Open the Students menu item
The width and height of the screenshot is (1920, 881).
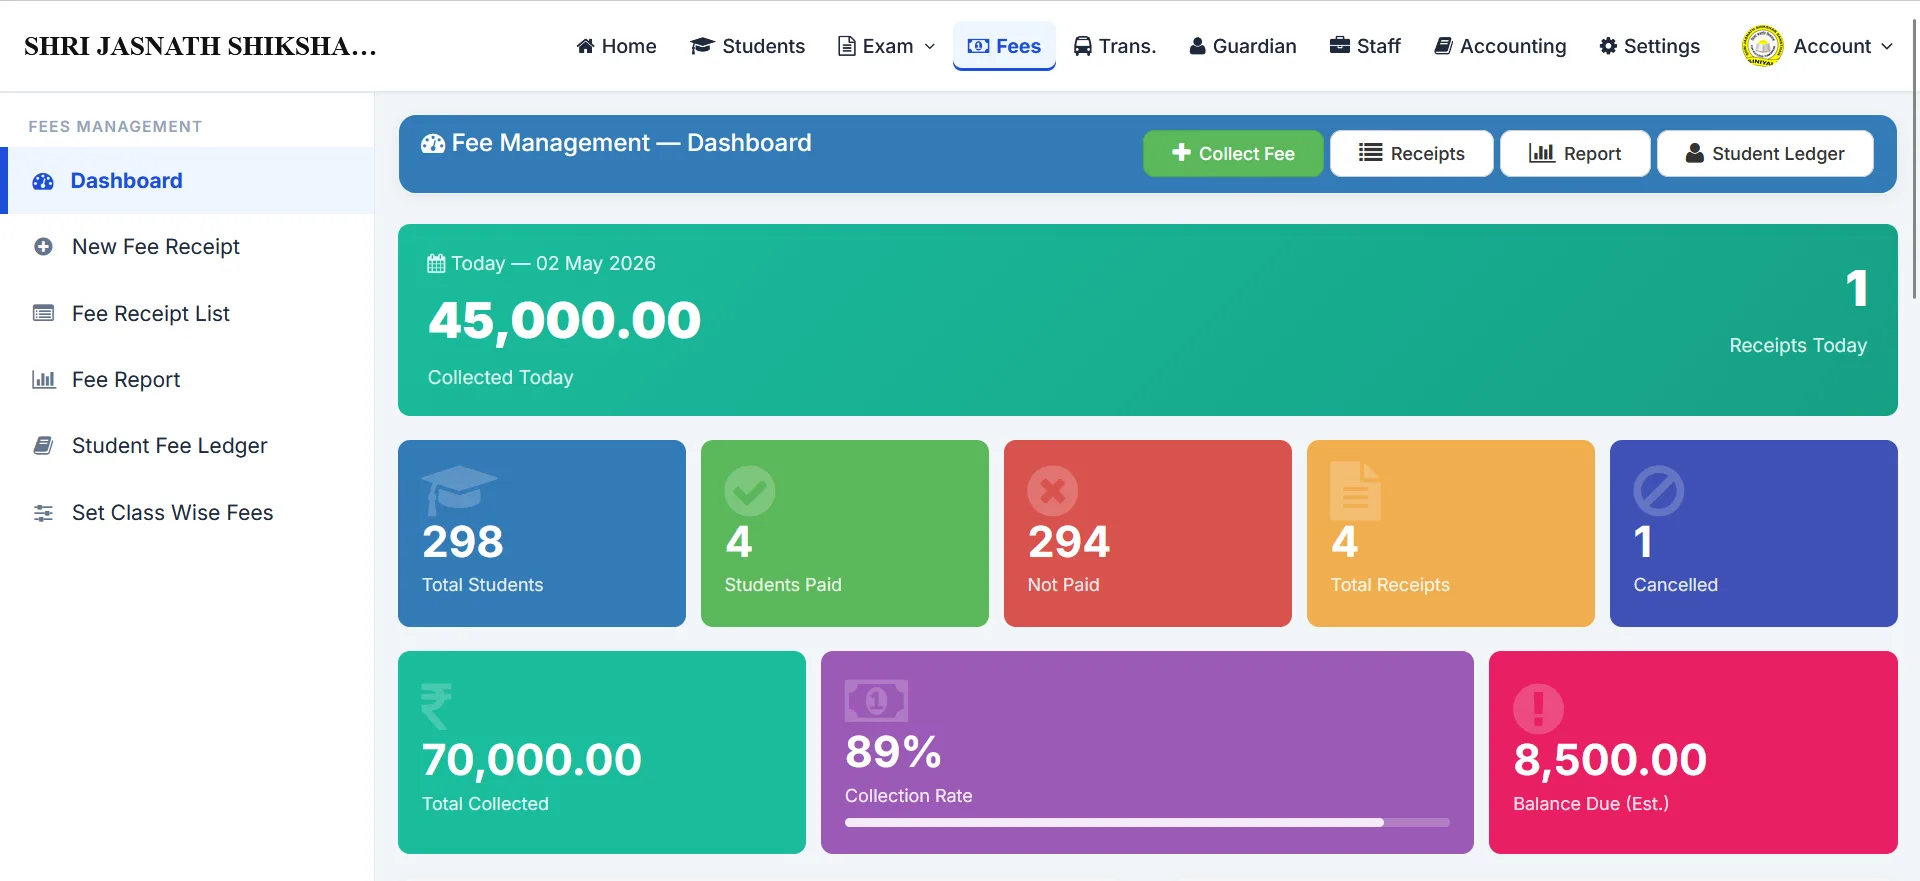(x=748, y=46)
